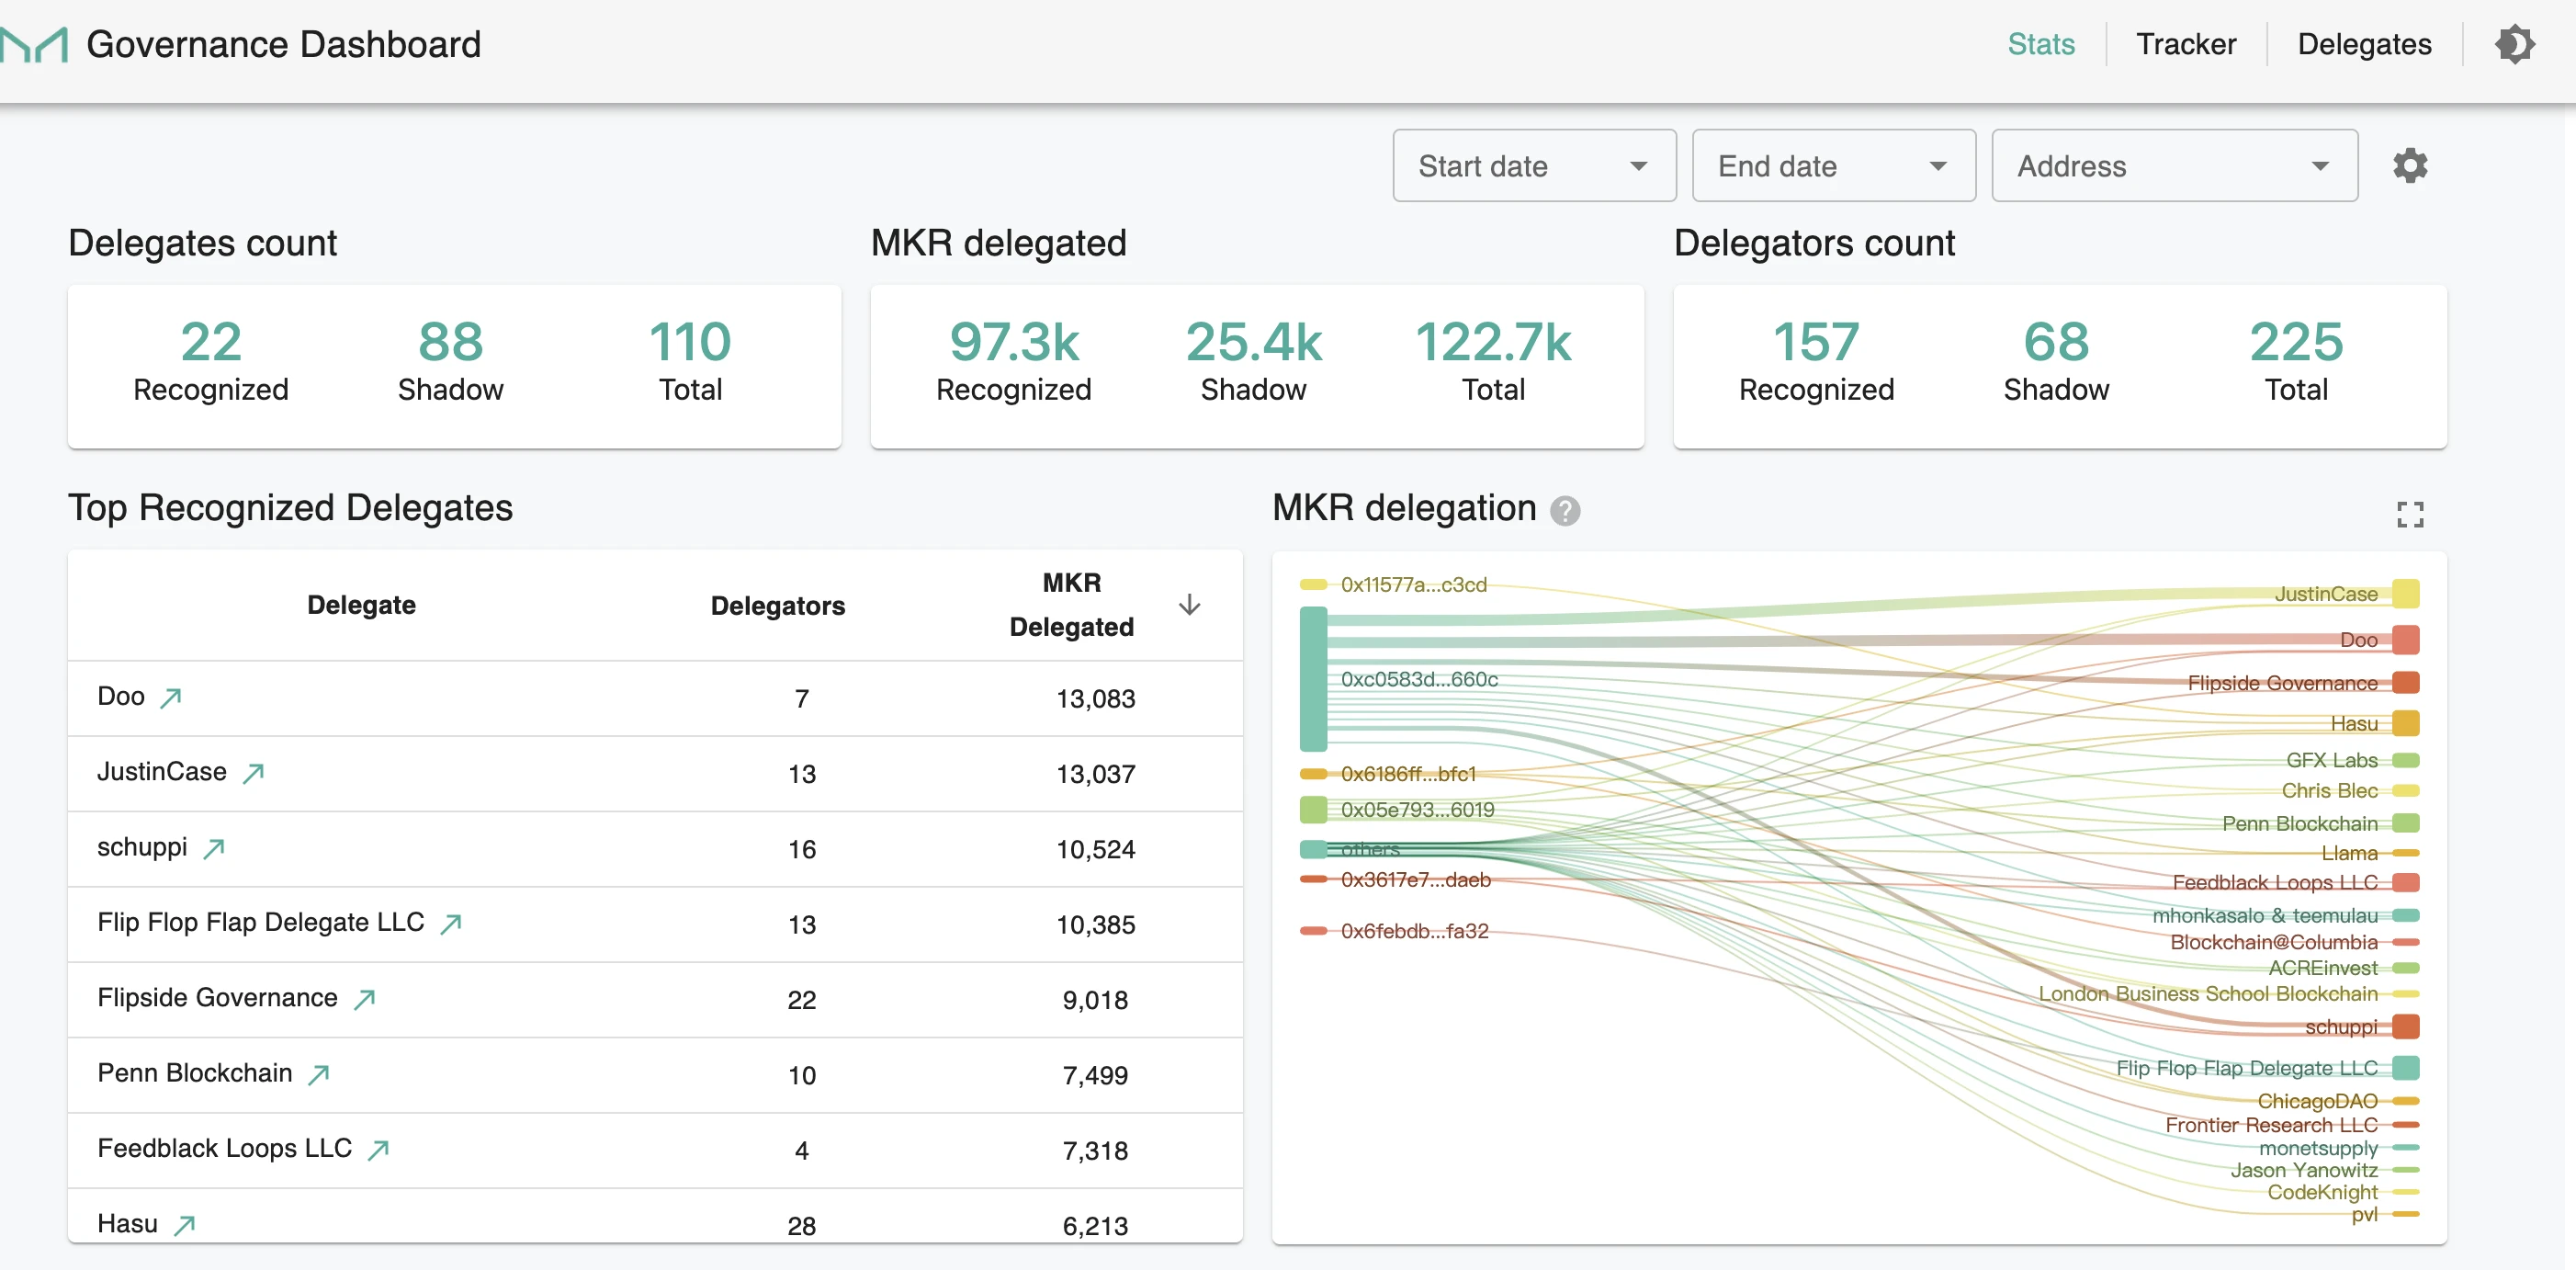Click the Flipside Governance delegate name
The width and height of the screenshot is (2576, 1270).
[x=217, y=997]
